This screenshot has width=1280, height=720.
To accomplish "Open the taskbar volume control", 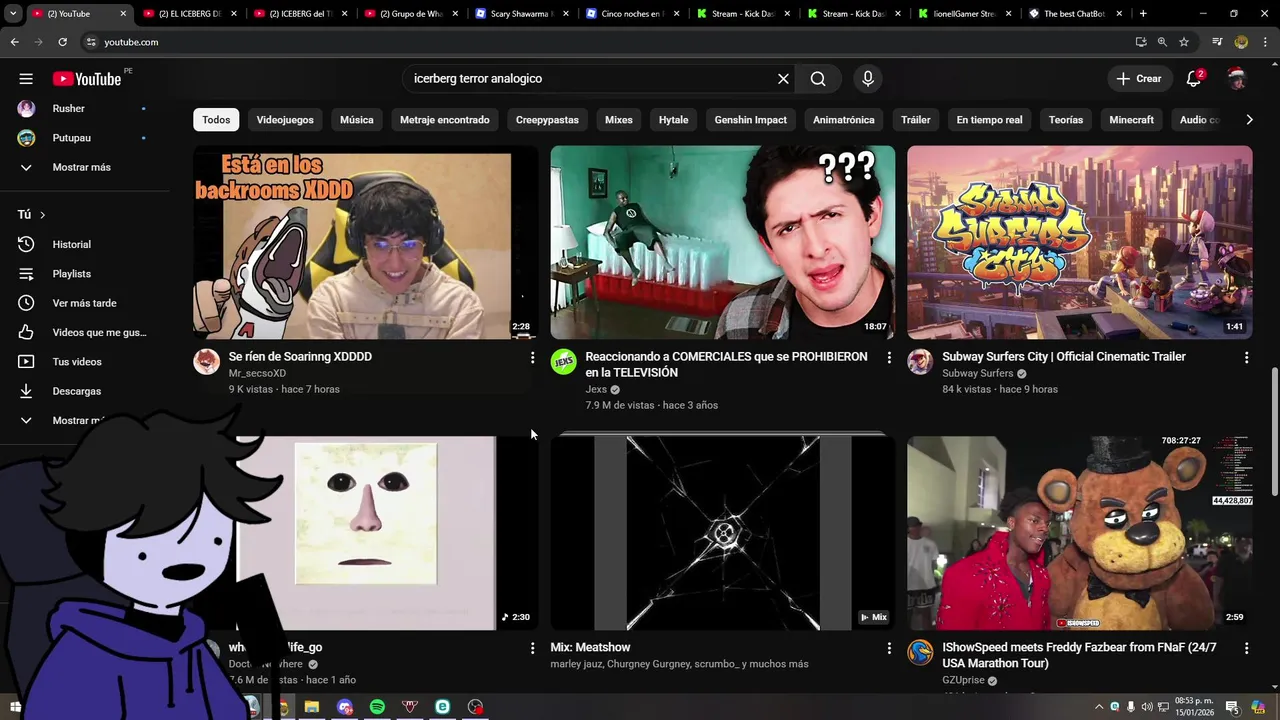I will tap(1147, 707).
